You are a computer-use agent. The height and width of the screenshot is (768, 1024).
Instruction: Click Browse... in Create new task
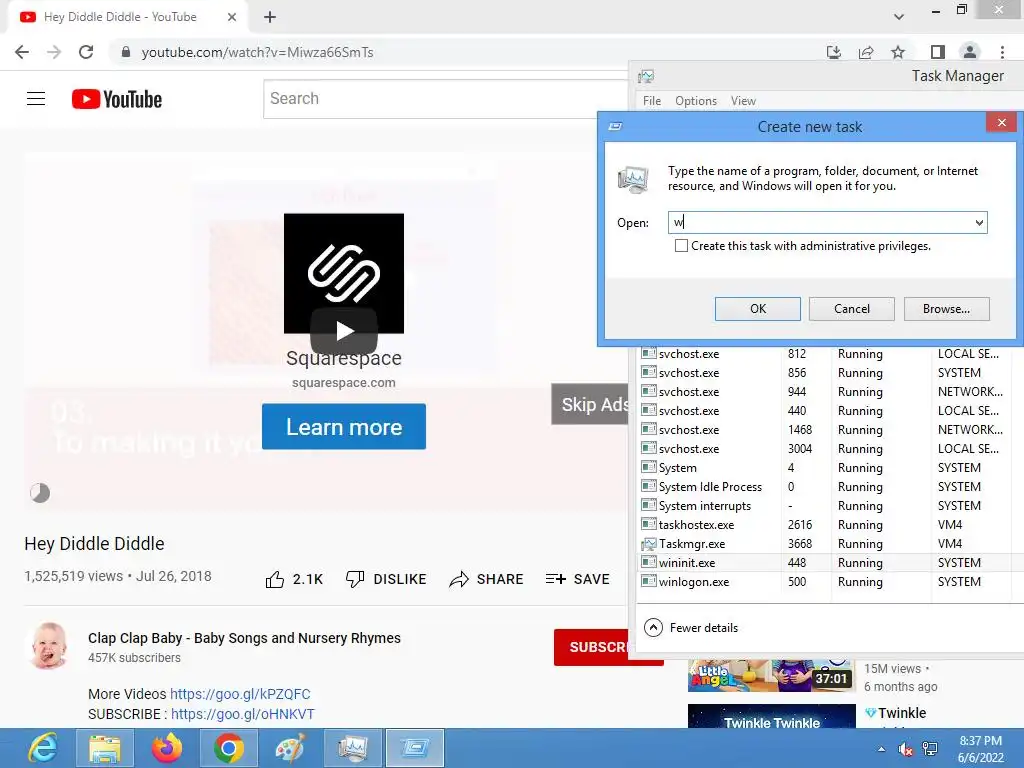pos(946,309)
